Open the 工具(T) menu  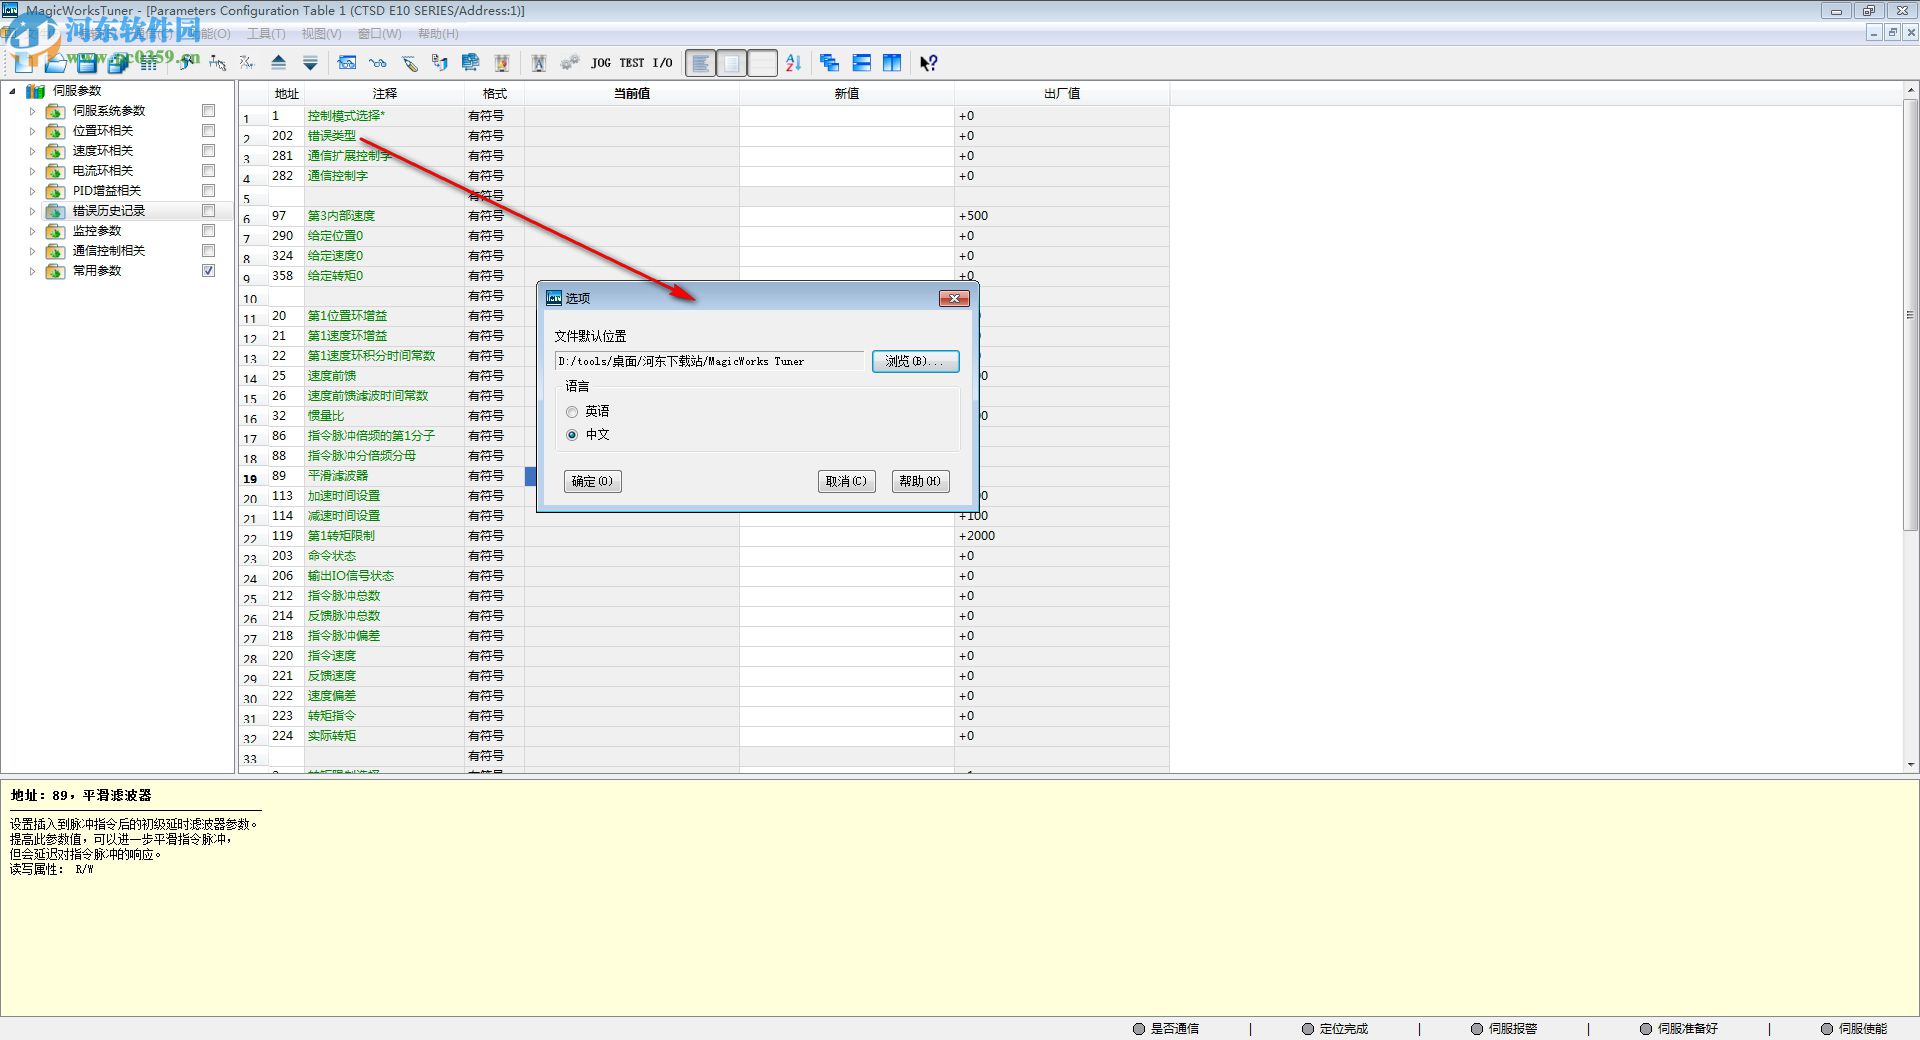(x=266, y=34)
